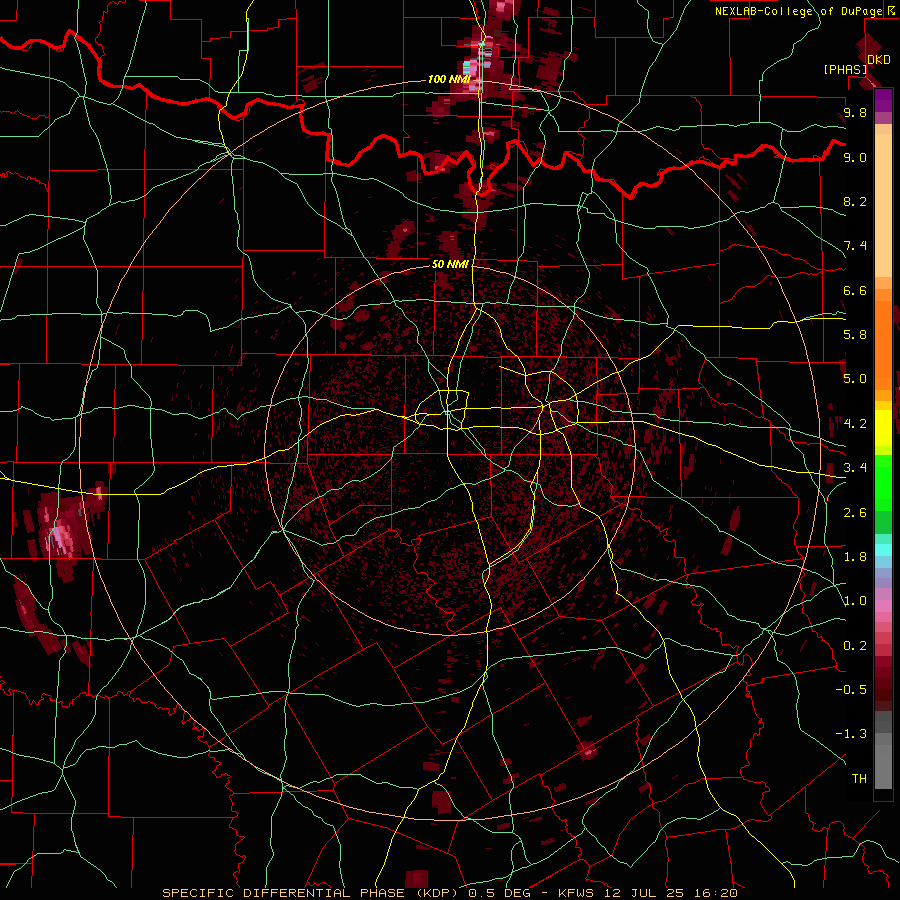Click the 1.8 scale value
This screenshot has height=900, width=900.
(x=855, y=557)
